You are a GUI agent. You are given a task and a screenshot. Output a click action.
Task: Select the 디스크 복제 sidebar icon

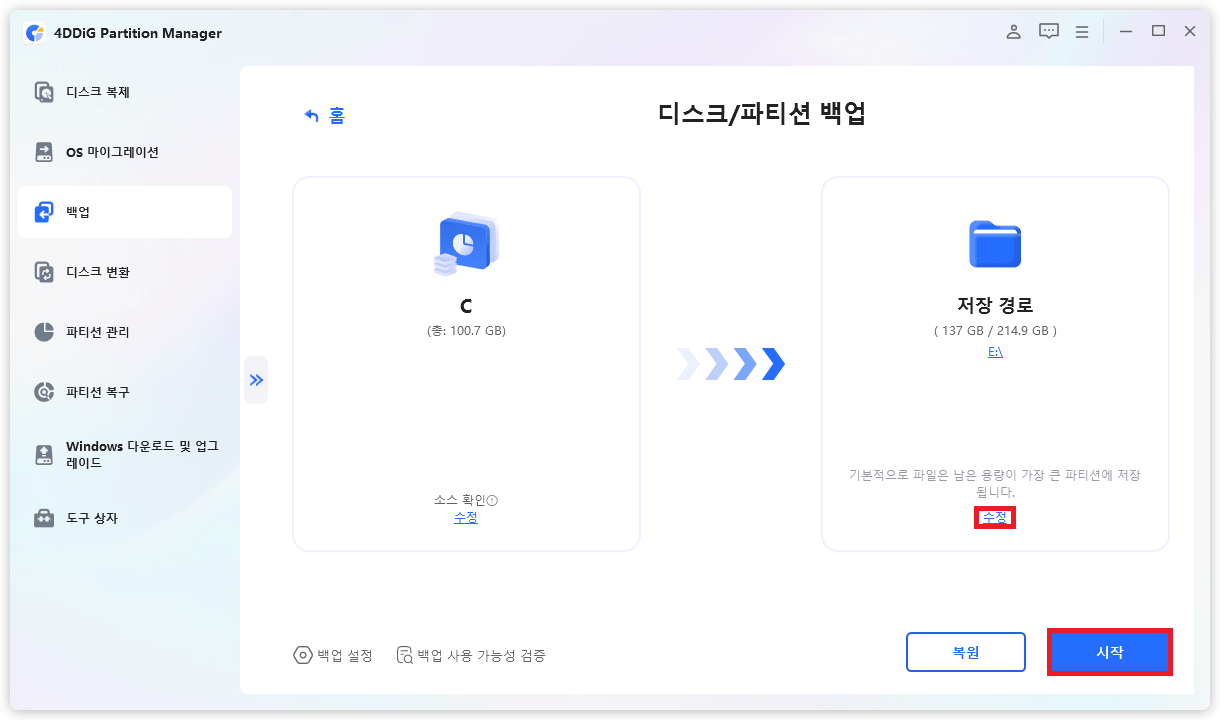pyautogui.click(x=45, y=91)
